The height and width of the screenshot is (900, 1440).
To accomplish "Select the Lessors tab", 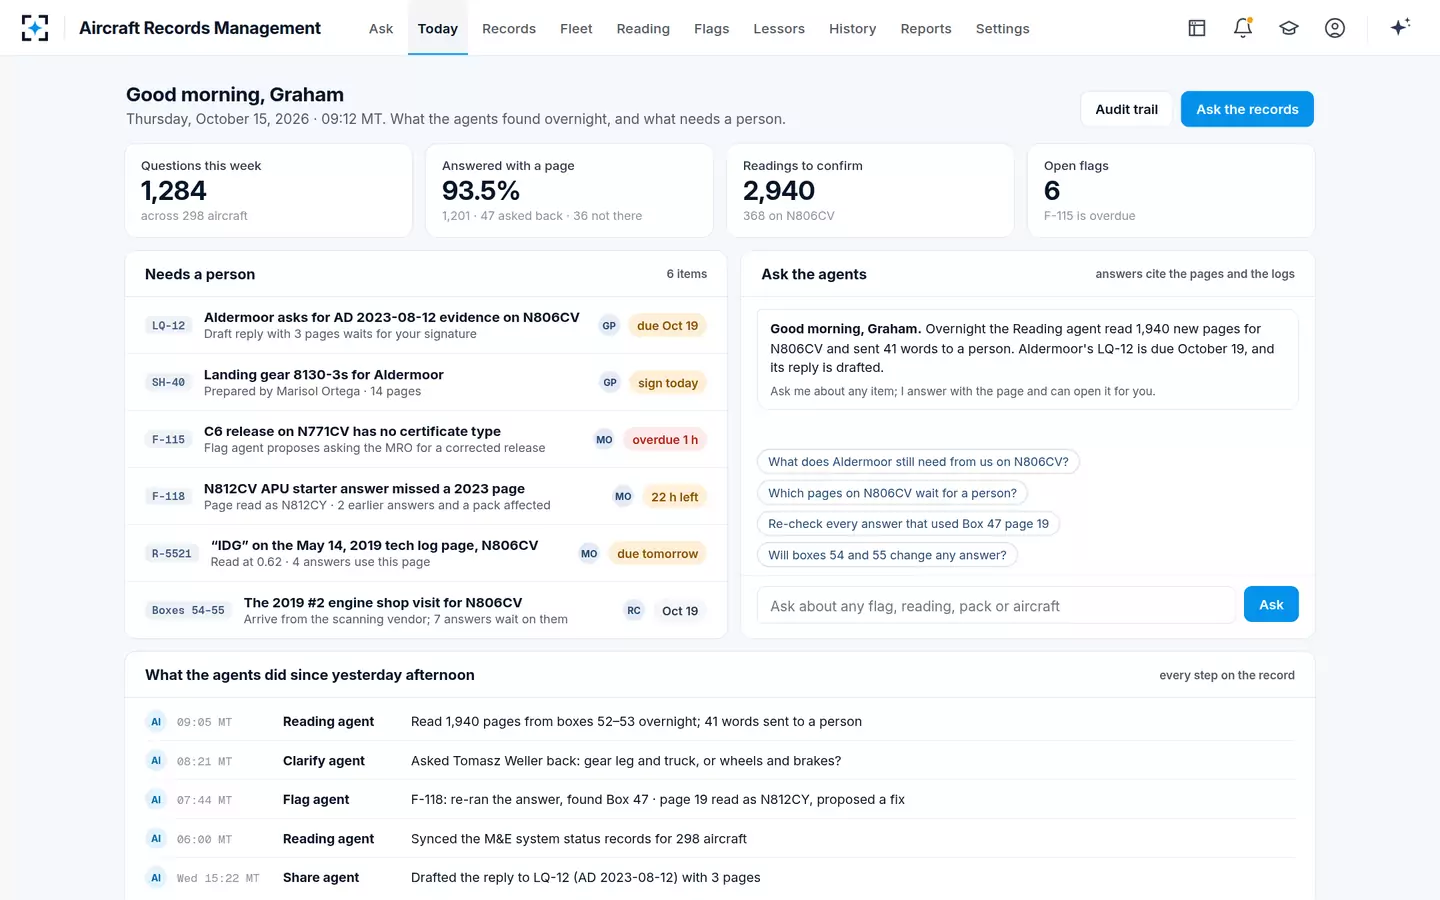I will pyautogui.click(x=779, y=29).
